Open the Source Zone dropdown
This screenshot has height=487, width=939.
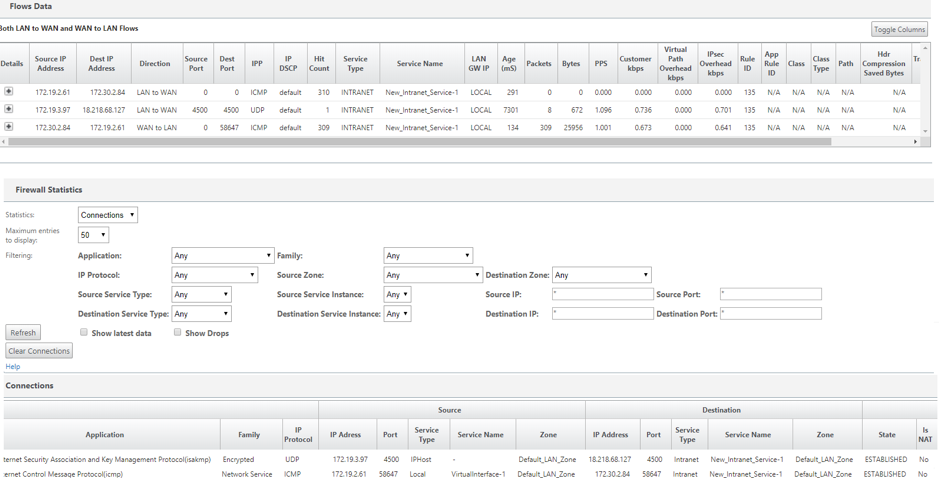(433, 275)
